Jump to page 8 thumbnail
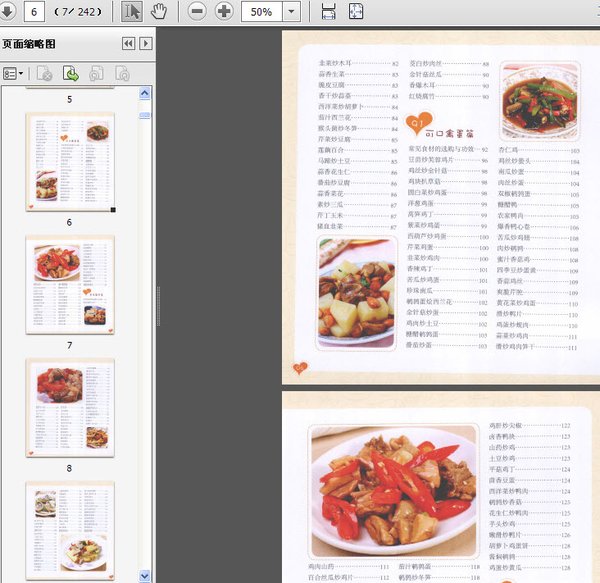 pyautogui.click(x=70, y=406)
